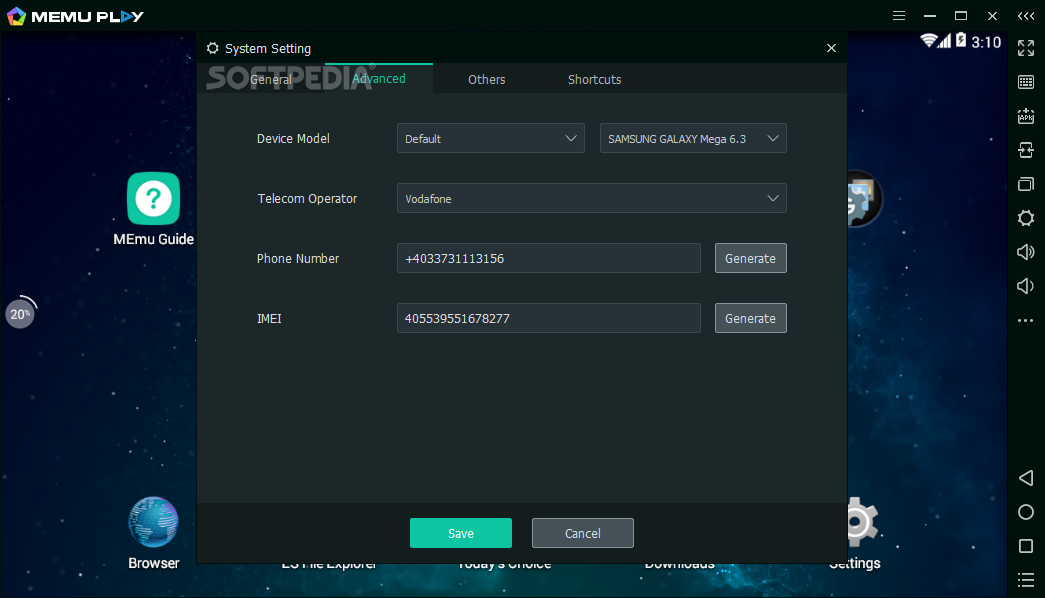
Task: Open the Others tab
Action: point(487,79)
